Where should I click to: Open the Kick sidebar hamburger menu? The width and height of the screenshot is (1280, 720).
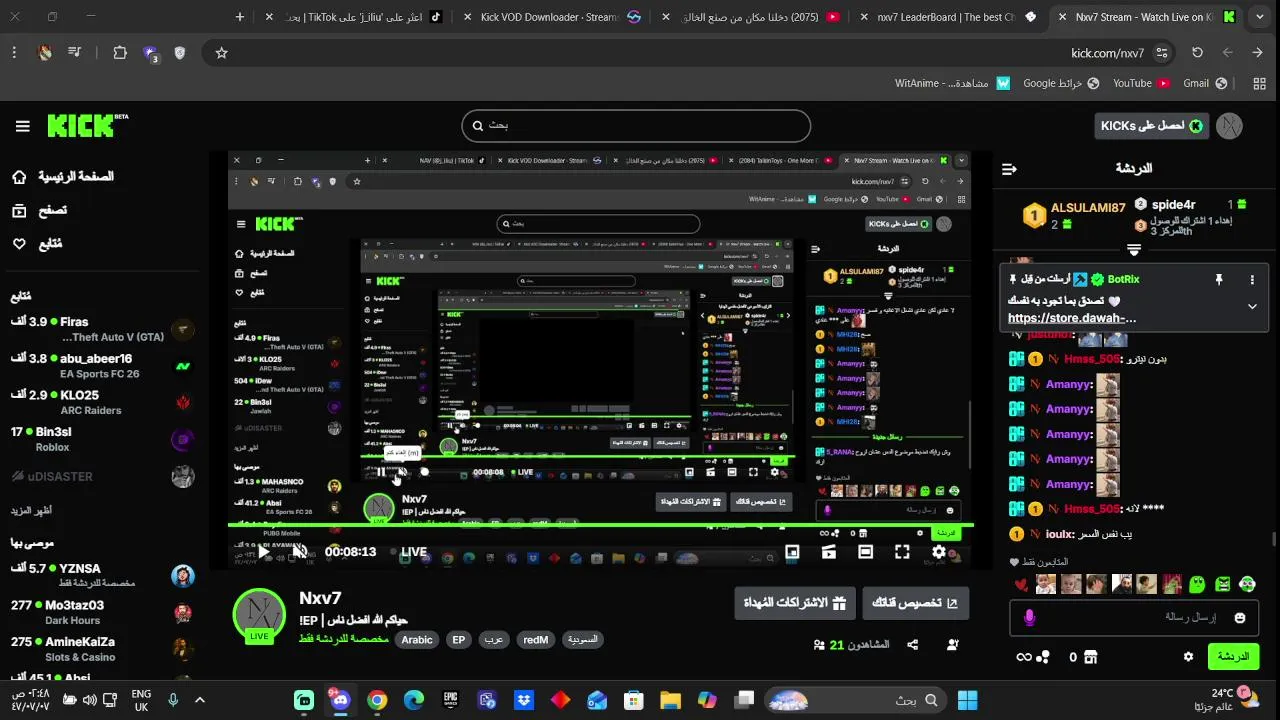pos(22,126)
